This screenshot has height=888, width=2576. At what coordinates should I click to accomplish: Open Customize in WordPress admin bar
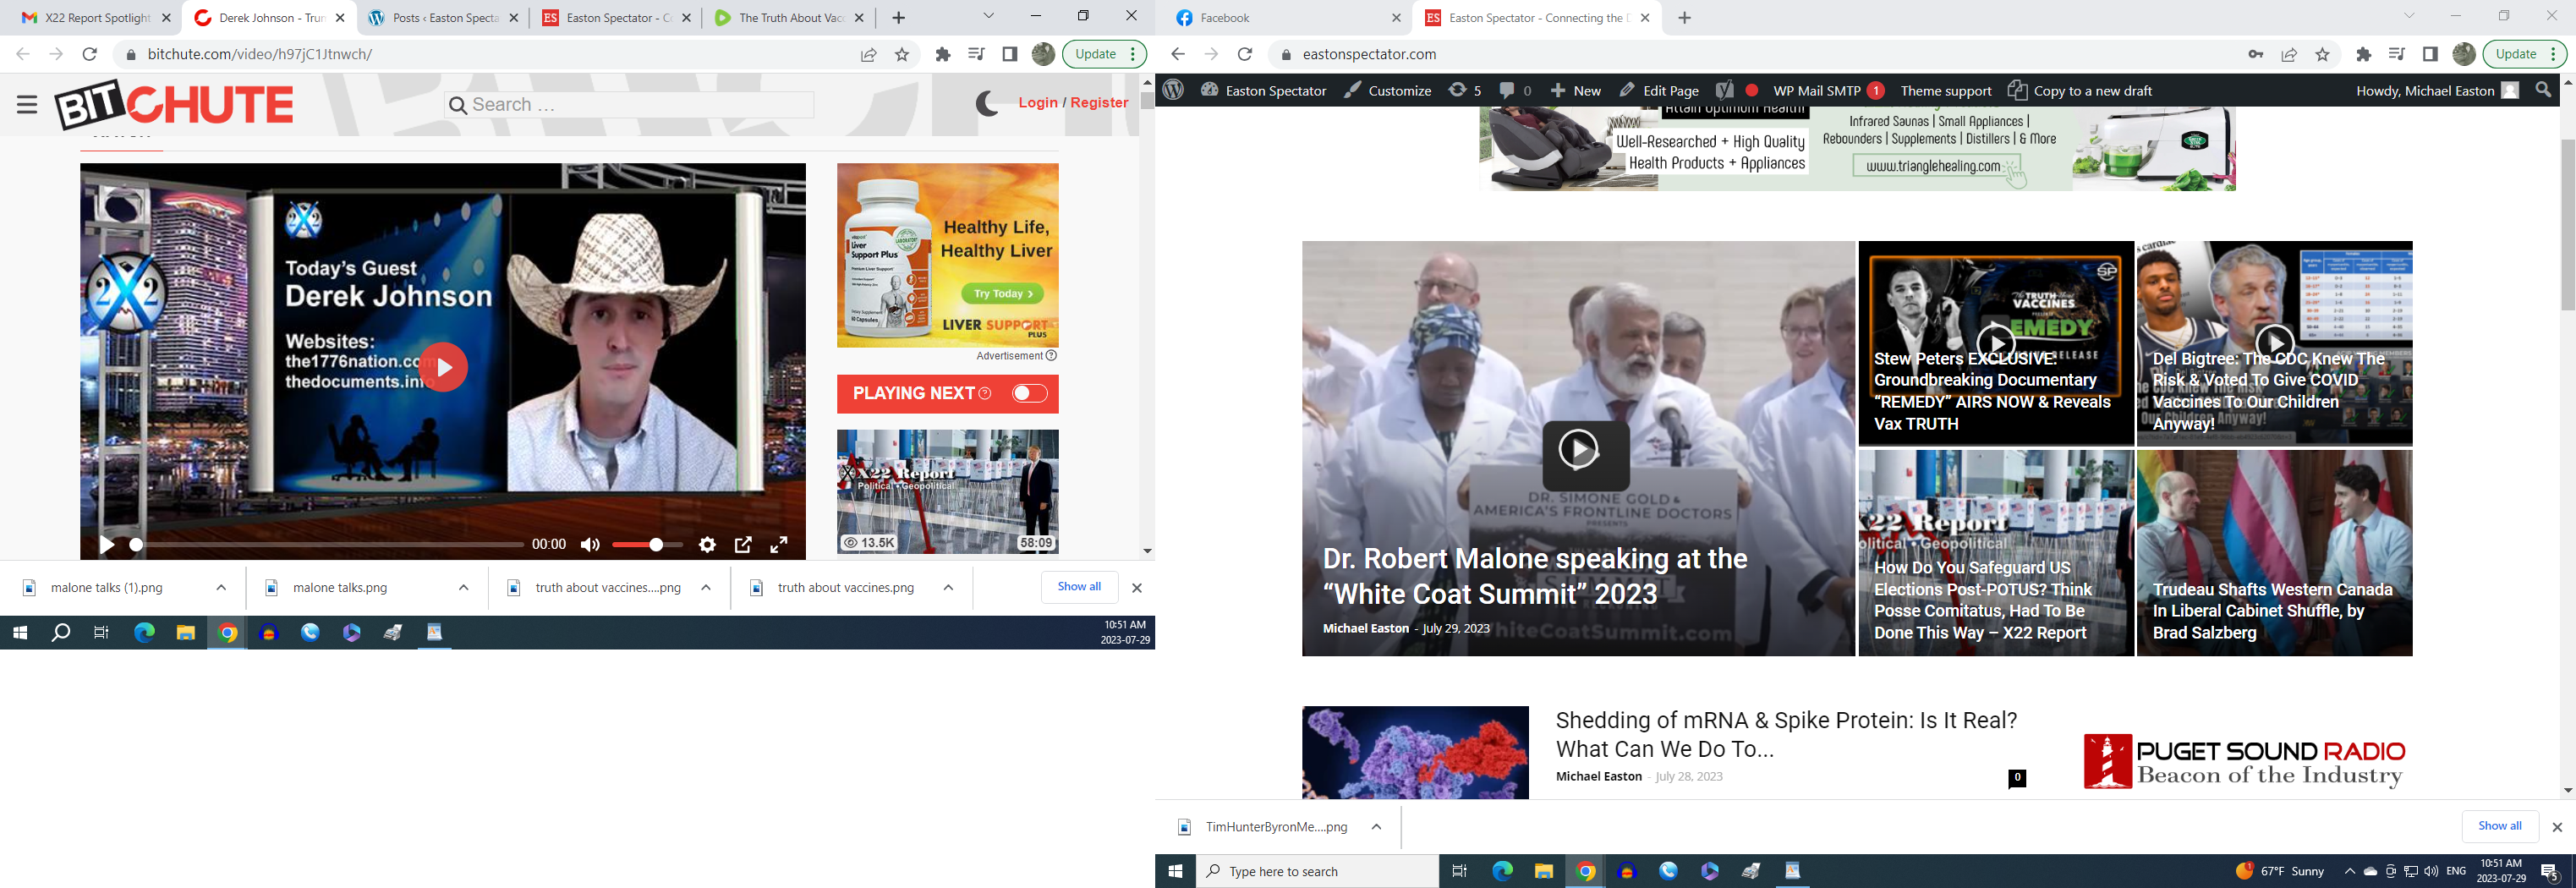(1387, 91)
